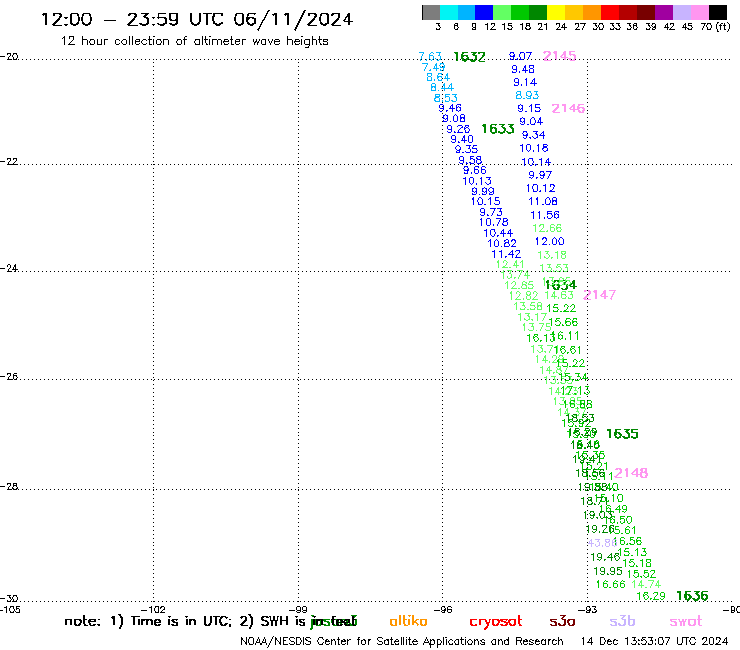Click the title '12:00 – 23:59 UTC 06/11/2024'
Image resolution: width=740 pixels, height=650 pixels.
197,19
